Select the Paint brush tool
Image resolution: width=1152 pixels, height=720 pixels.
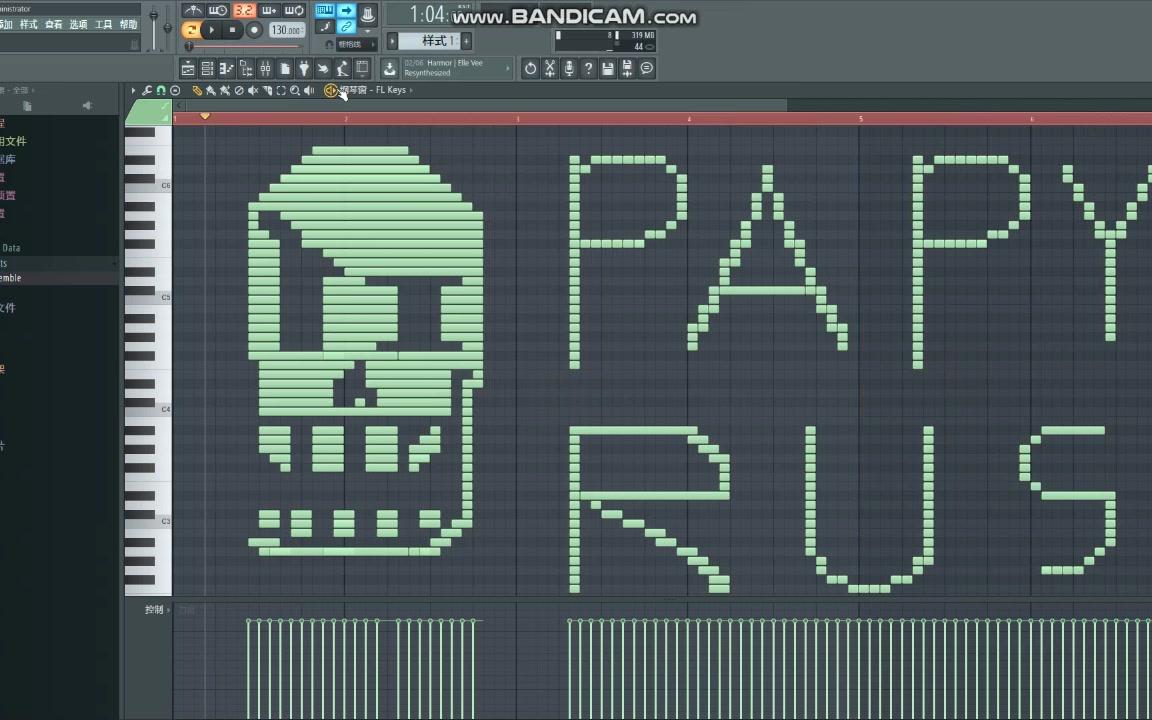click(211, 90)
